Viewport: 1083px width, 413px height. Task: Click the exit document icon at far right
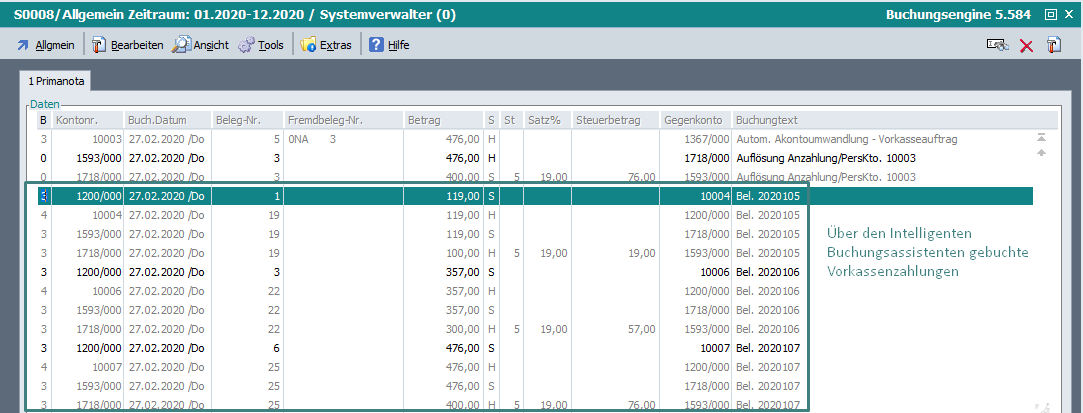(x=1054, y=45)
